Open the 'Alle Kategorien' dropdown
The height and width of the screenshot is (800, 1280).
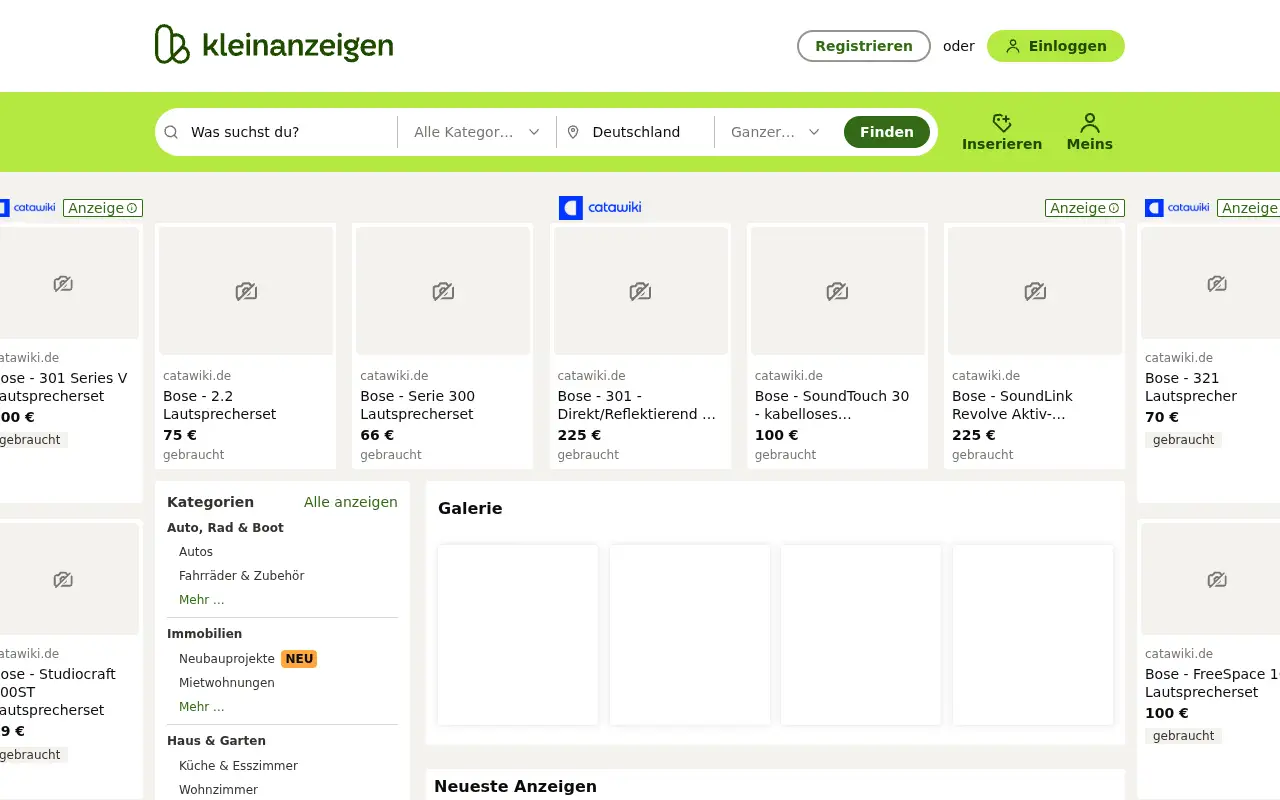coord(477,132)
